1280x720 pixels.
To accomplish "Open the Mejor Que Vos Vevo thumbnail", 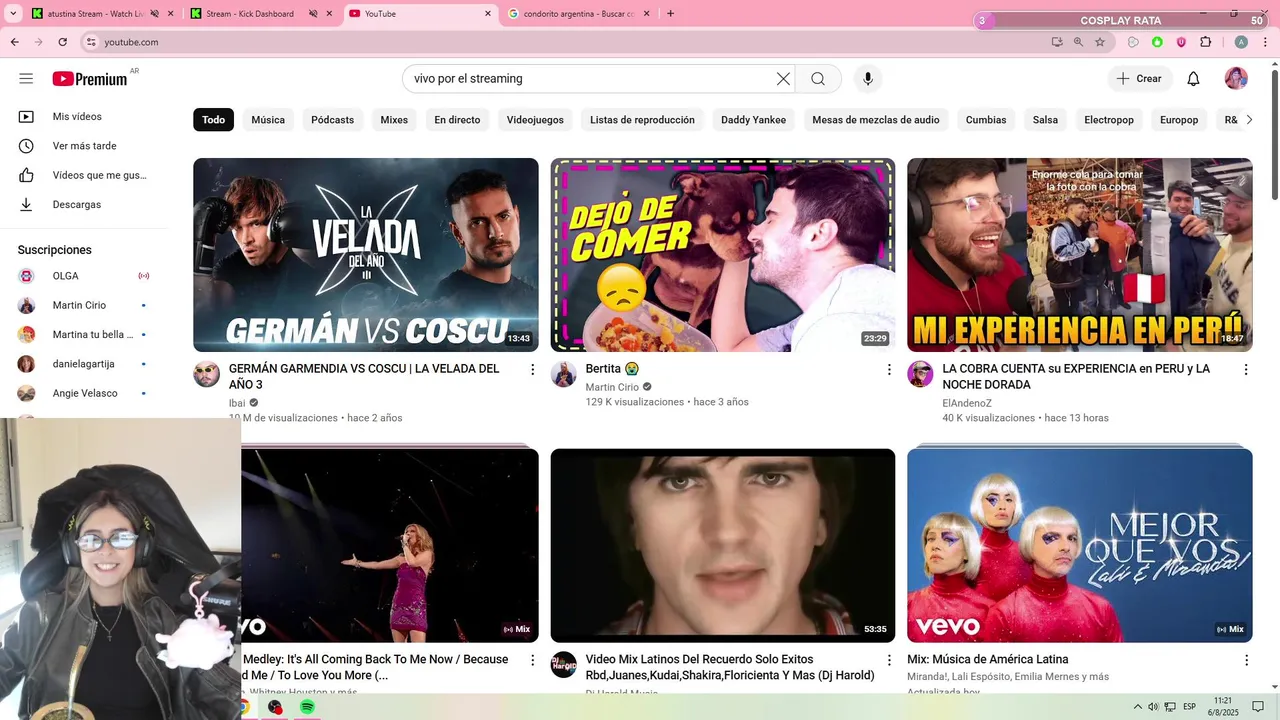I will click(1080, 545).
